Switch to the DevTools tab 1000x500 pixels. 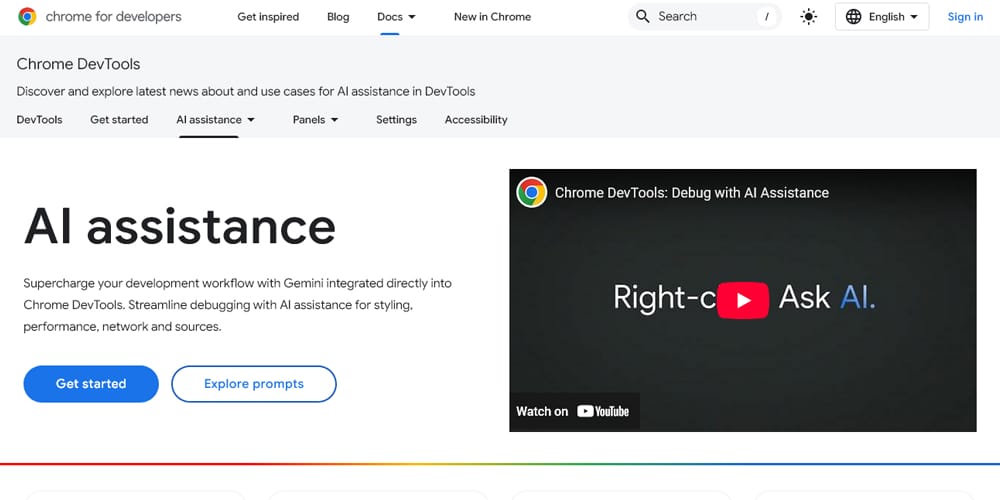[40, 119]
